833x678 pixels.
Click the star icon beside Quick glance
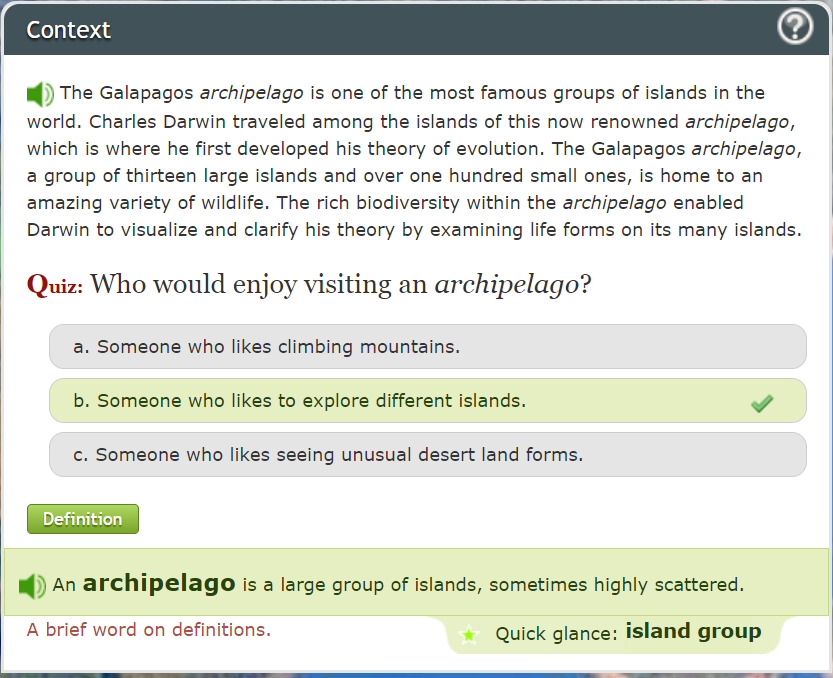coord(468,634)
